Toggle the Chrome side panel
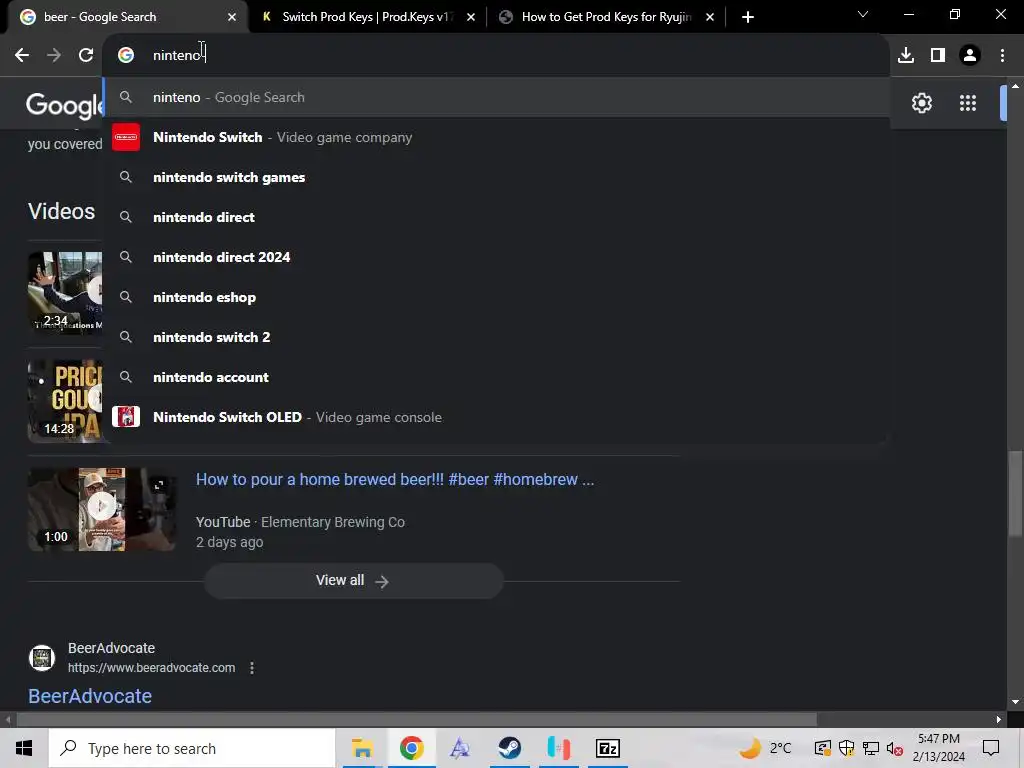 938,55
